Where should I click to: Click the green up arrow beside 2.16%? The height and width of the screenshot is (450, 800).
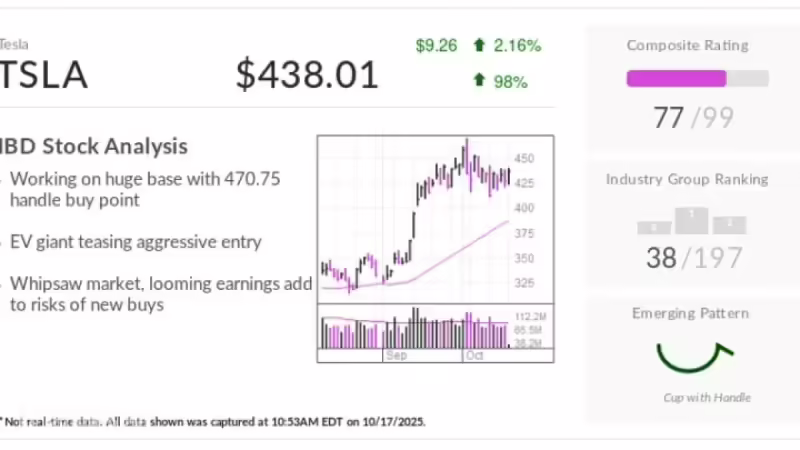[479, 45]
